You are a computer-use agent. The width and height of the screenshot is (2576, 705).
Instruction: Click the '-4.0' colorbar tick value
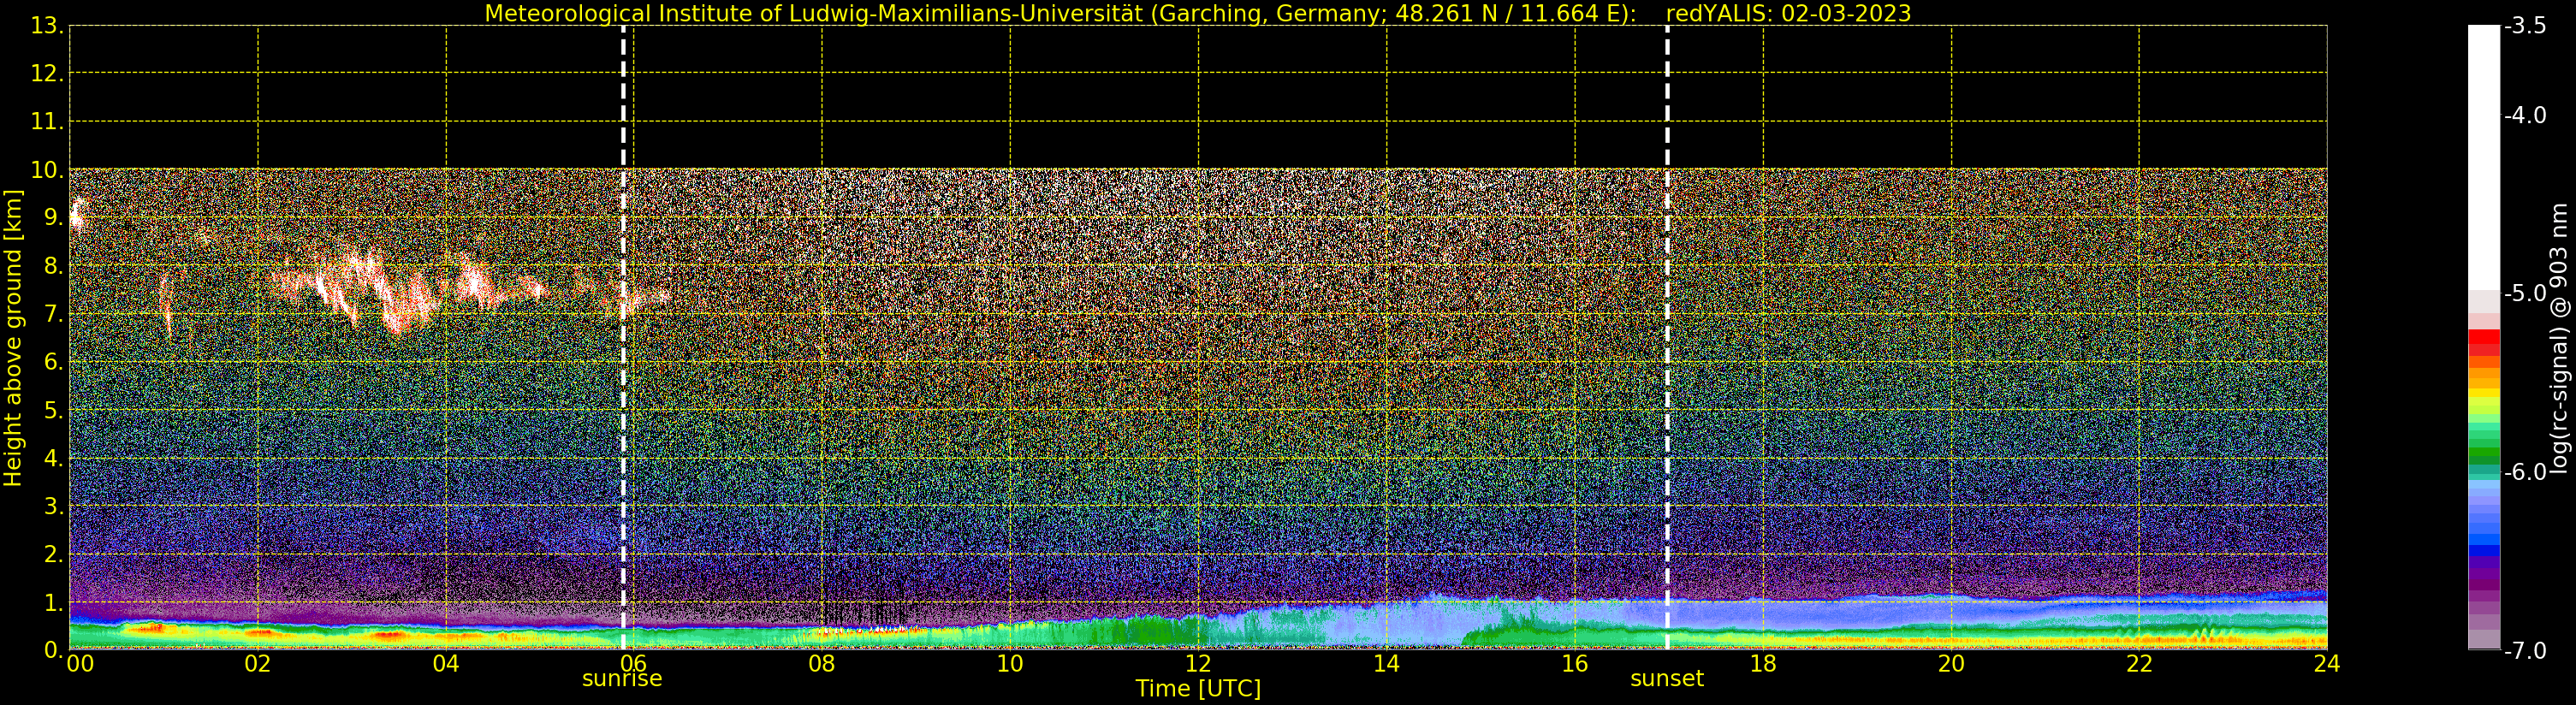2525,116
